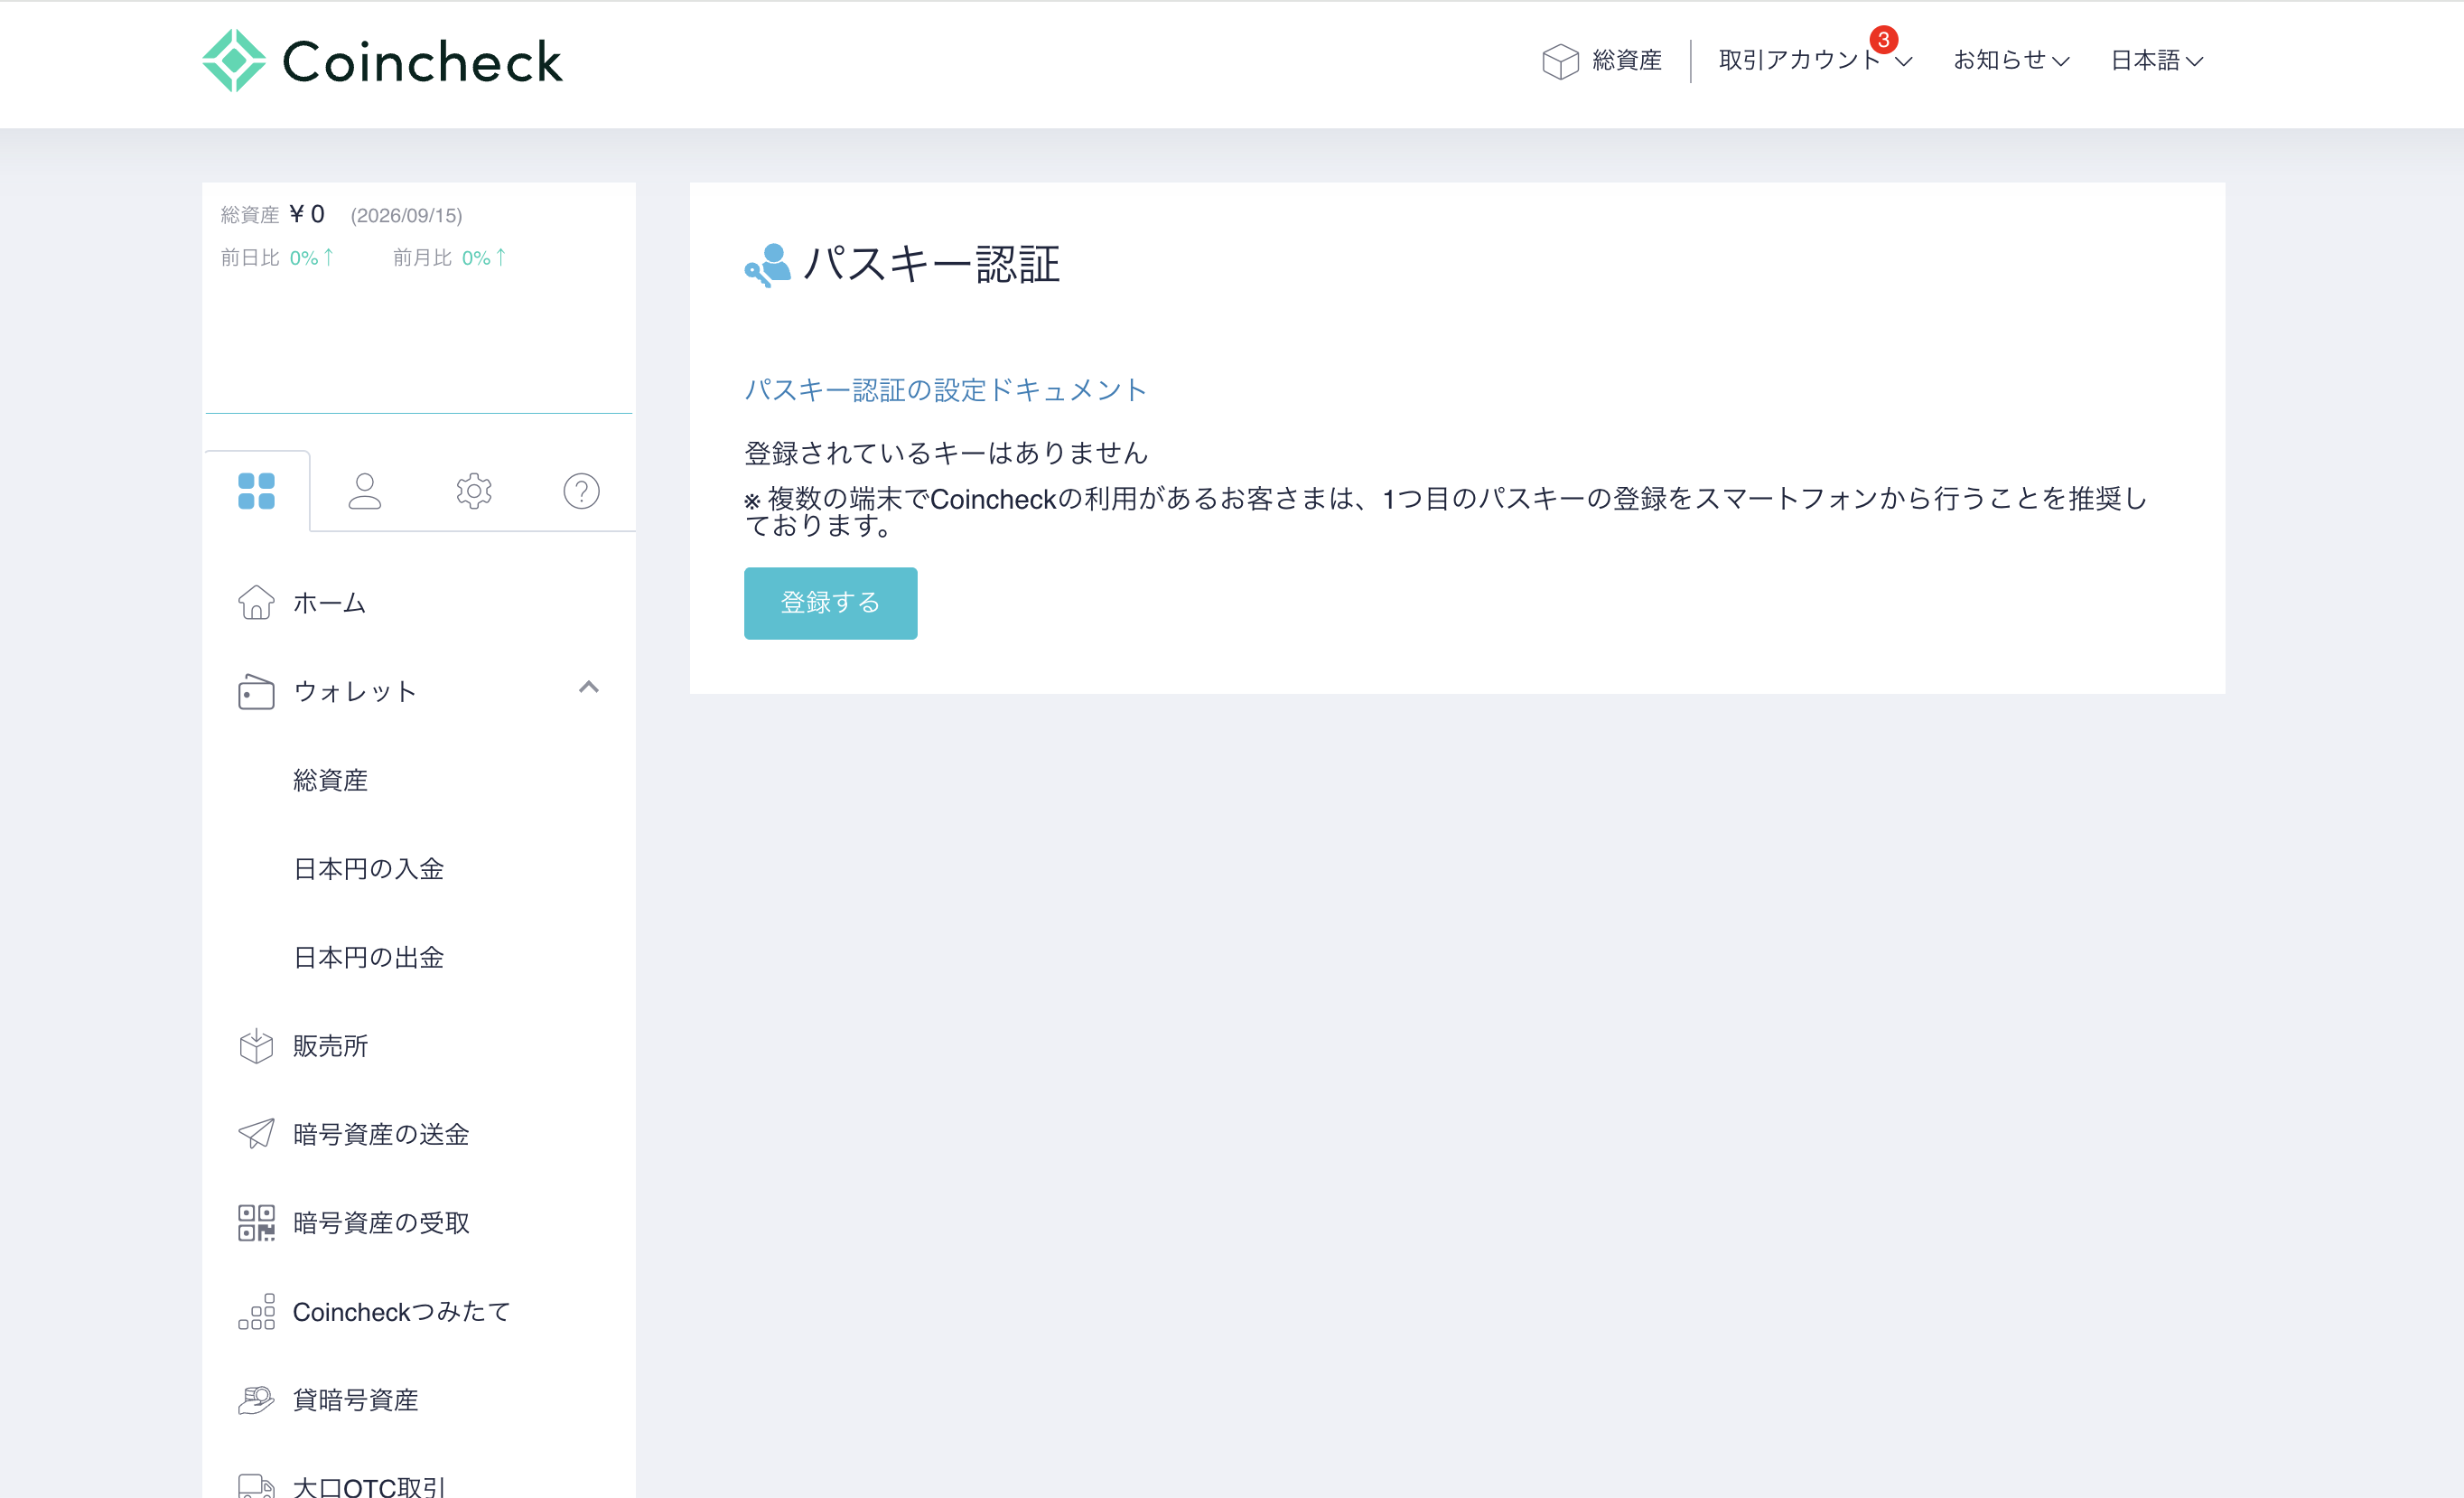2464x1498 pixels.
Task: Open 総資産 in the top header
Action: click(1626, 60)
